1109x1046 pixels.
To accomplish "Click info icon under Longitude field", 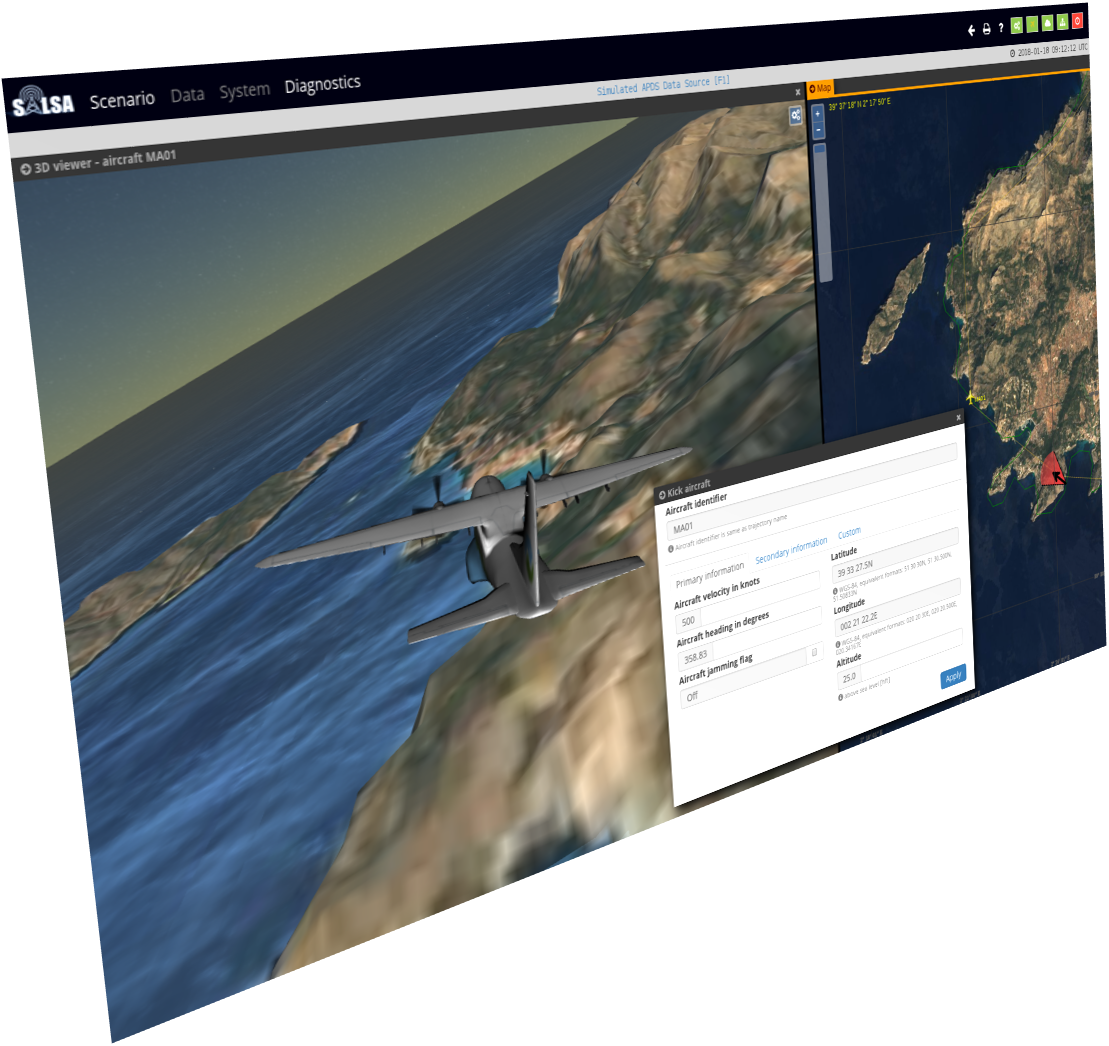I will click(838, 644).
